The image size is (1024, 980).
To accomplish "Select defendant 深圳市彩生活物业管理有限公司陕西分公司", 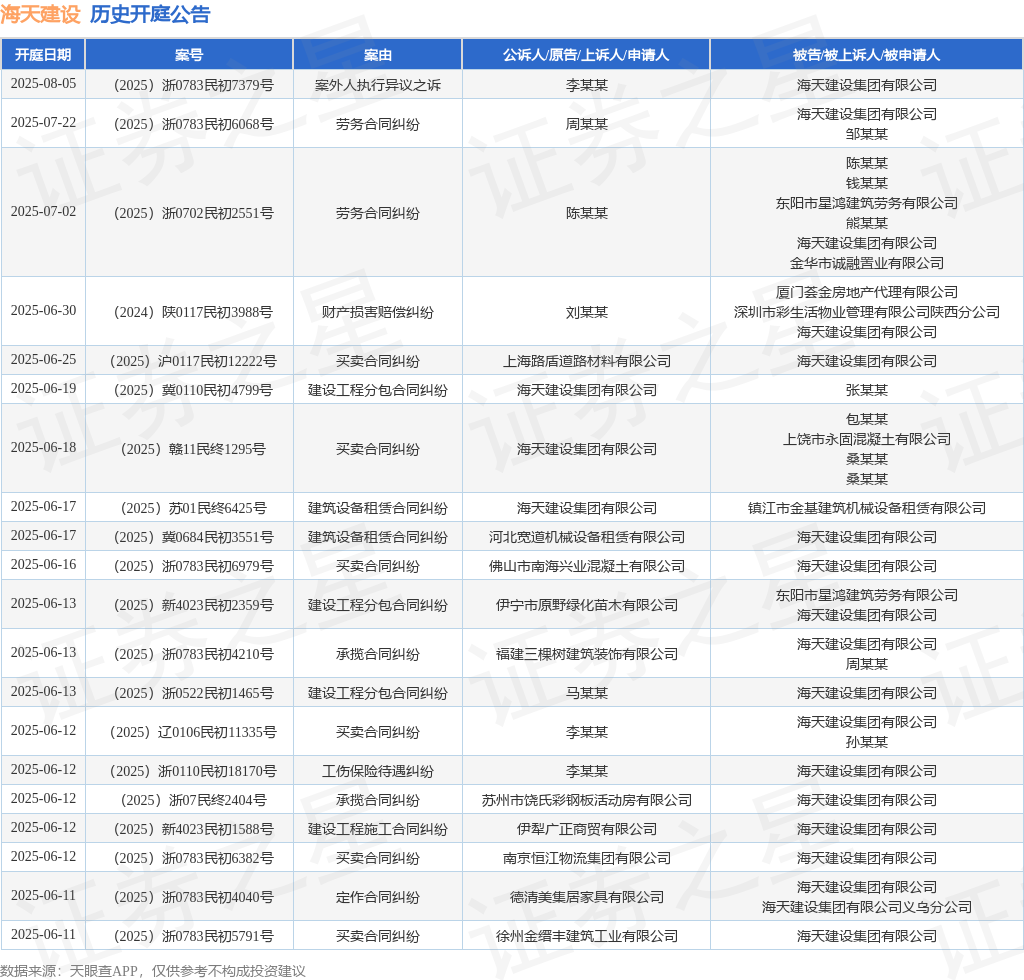I will tap(867, 312).
